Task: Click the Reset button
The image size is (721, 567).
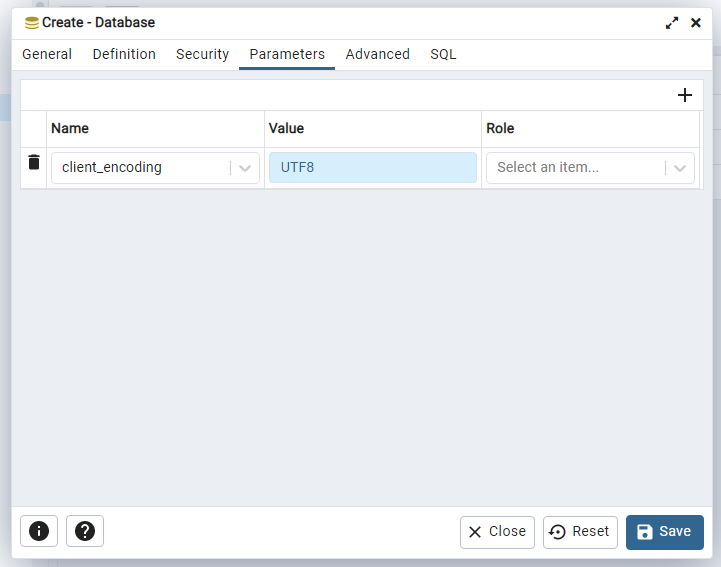Action: tap(580, 532)
